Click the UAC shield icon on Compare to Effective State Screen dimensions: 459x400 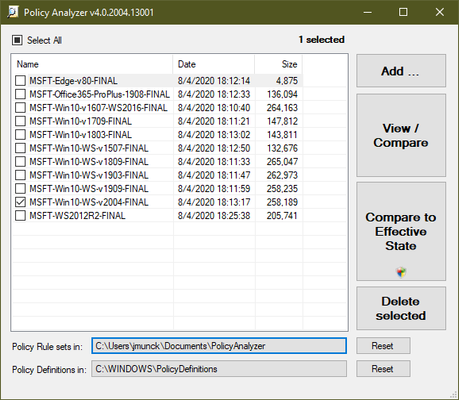pos(401,272)
